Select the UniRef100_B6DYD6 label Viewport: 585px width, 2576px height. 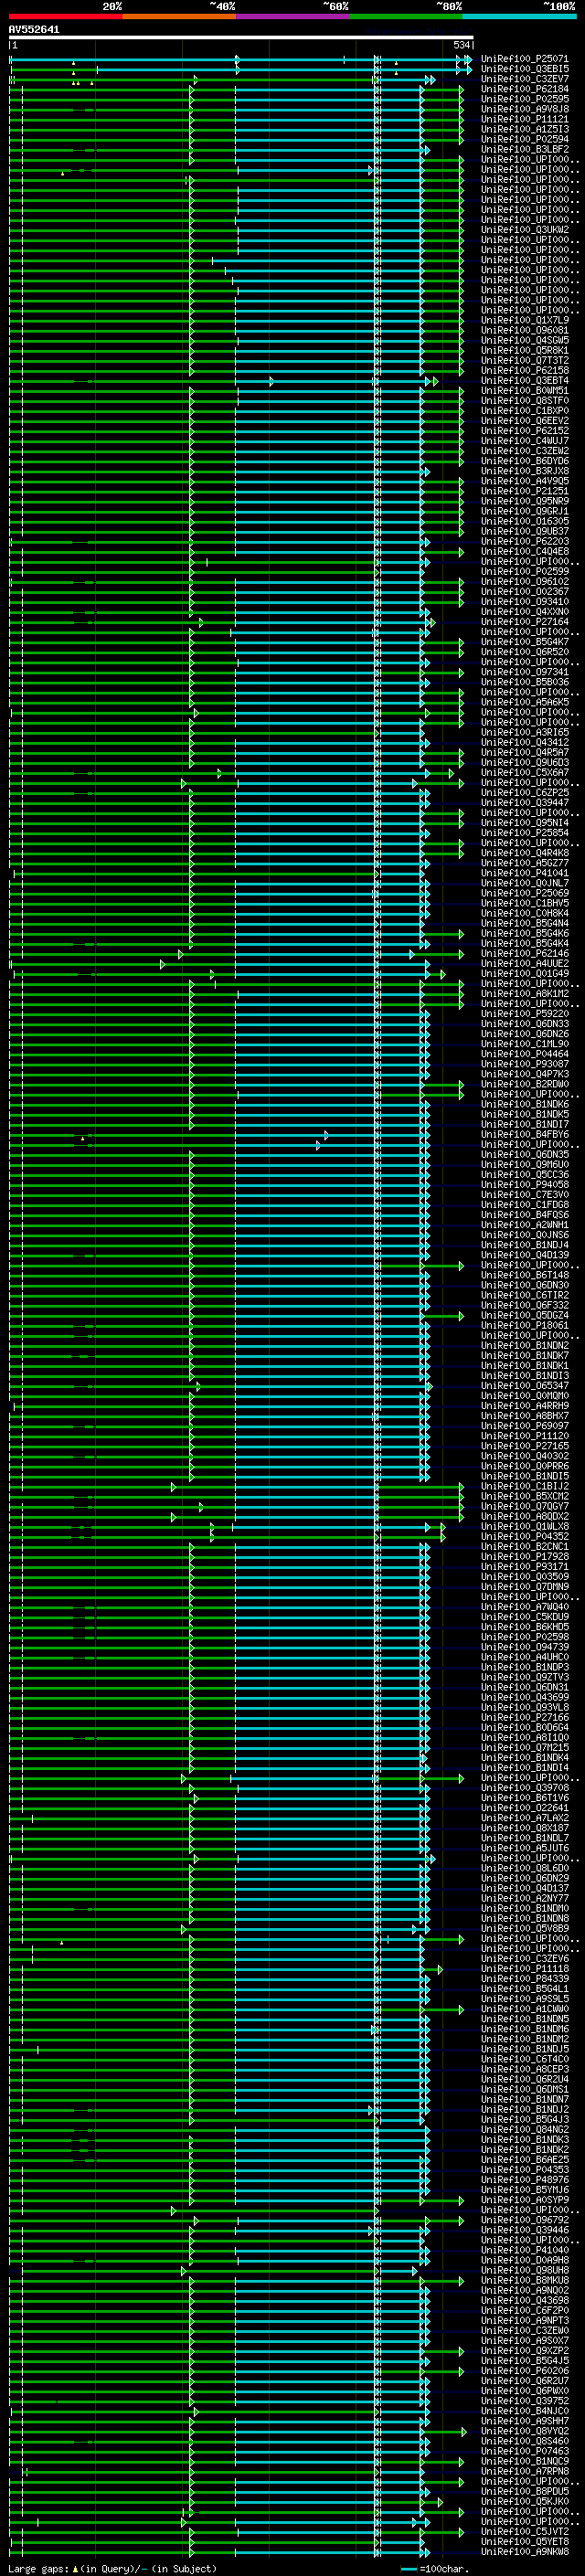coord(524,461)
